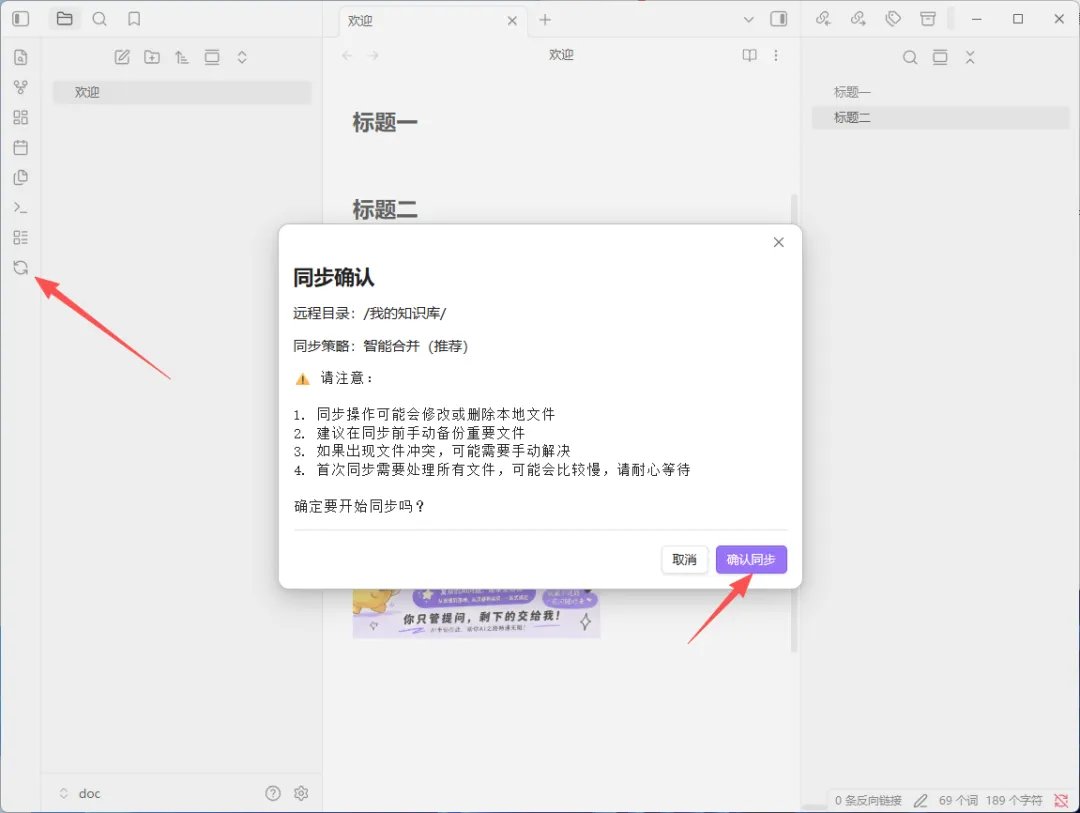Click the 标题二 heading in editor

point(385,209)
